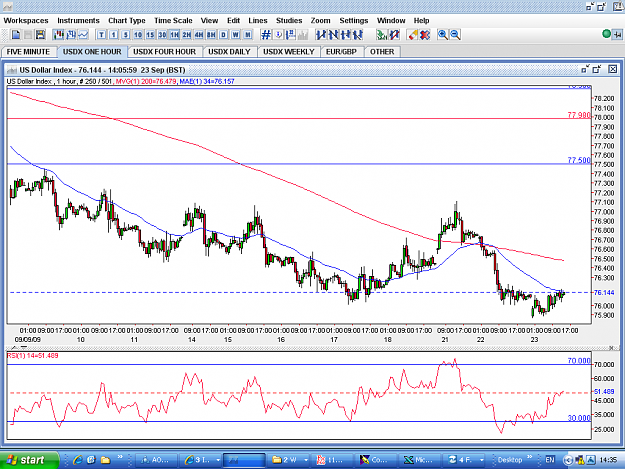Set timescale to 10 minutes
The image size is (625, 469).
coord(138,35)
